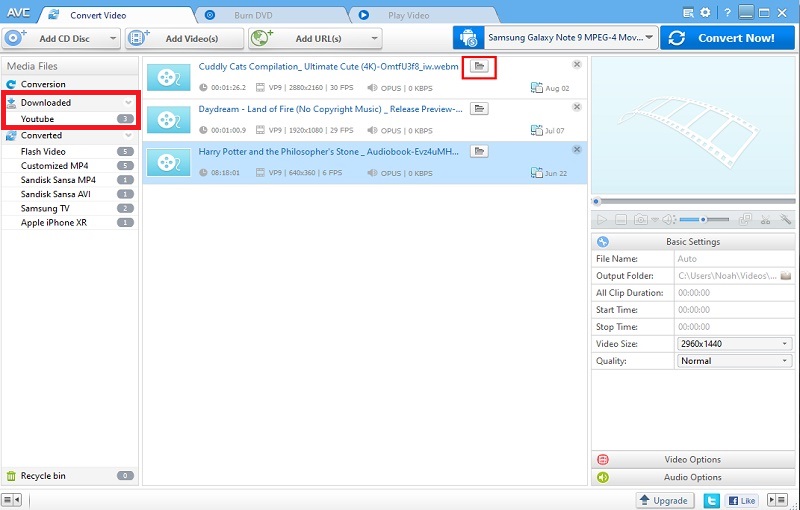
Task: Open the Add URL(s) dropdown arrow
Action: click(374, 39)
